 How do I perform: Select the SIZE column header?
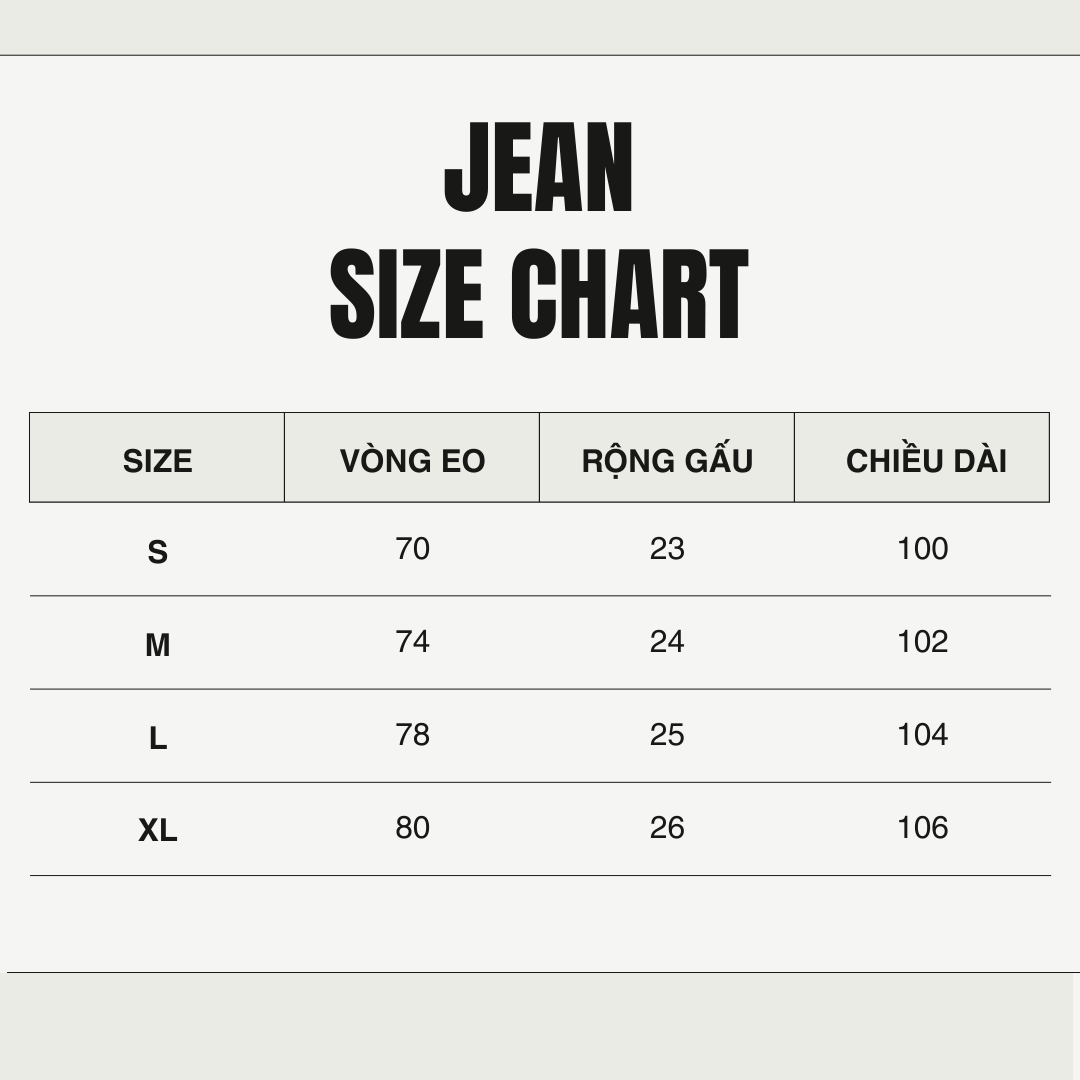tap(157, 457)
